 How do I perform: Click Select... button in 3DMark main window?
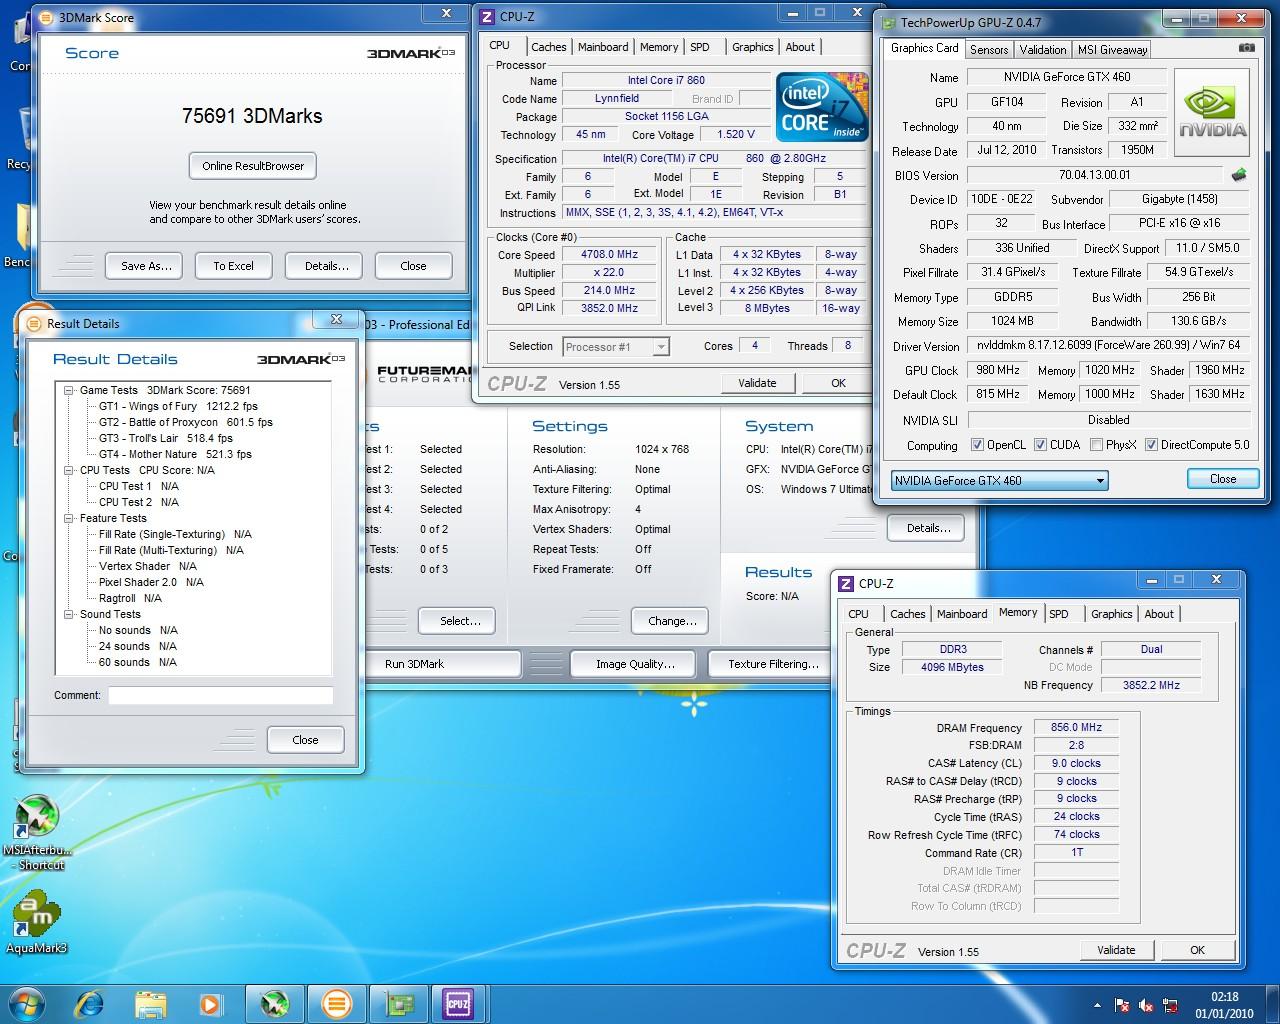tap(460, 621)
